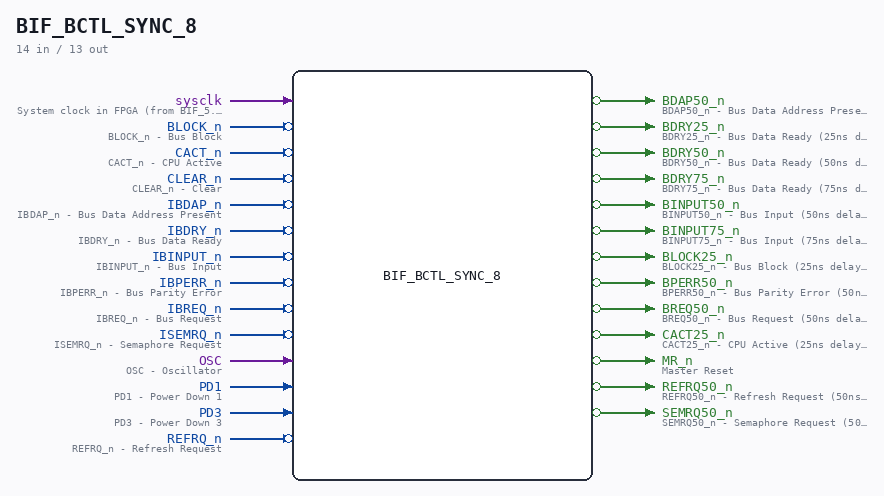Click 'IBREQ_n - Bus Request' description
Screen dimensions: 884x496
tap(159, 318)
